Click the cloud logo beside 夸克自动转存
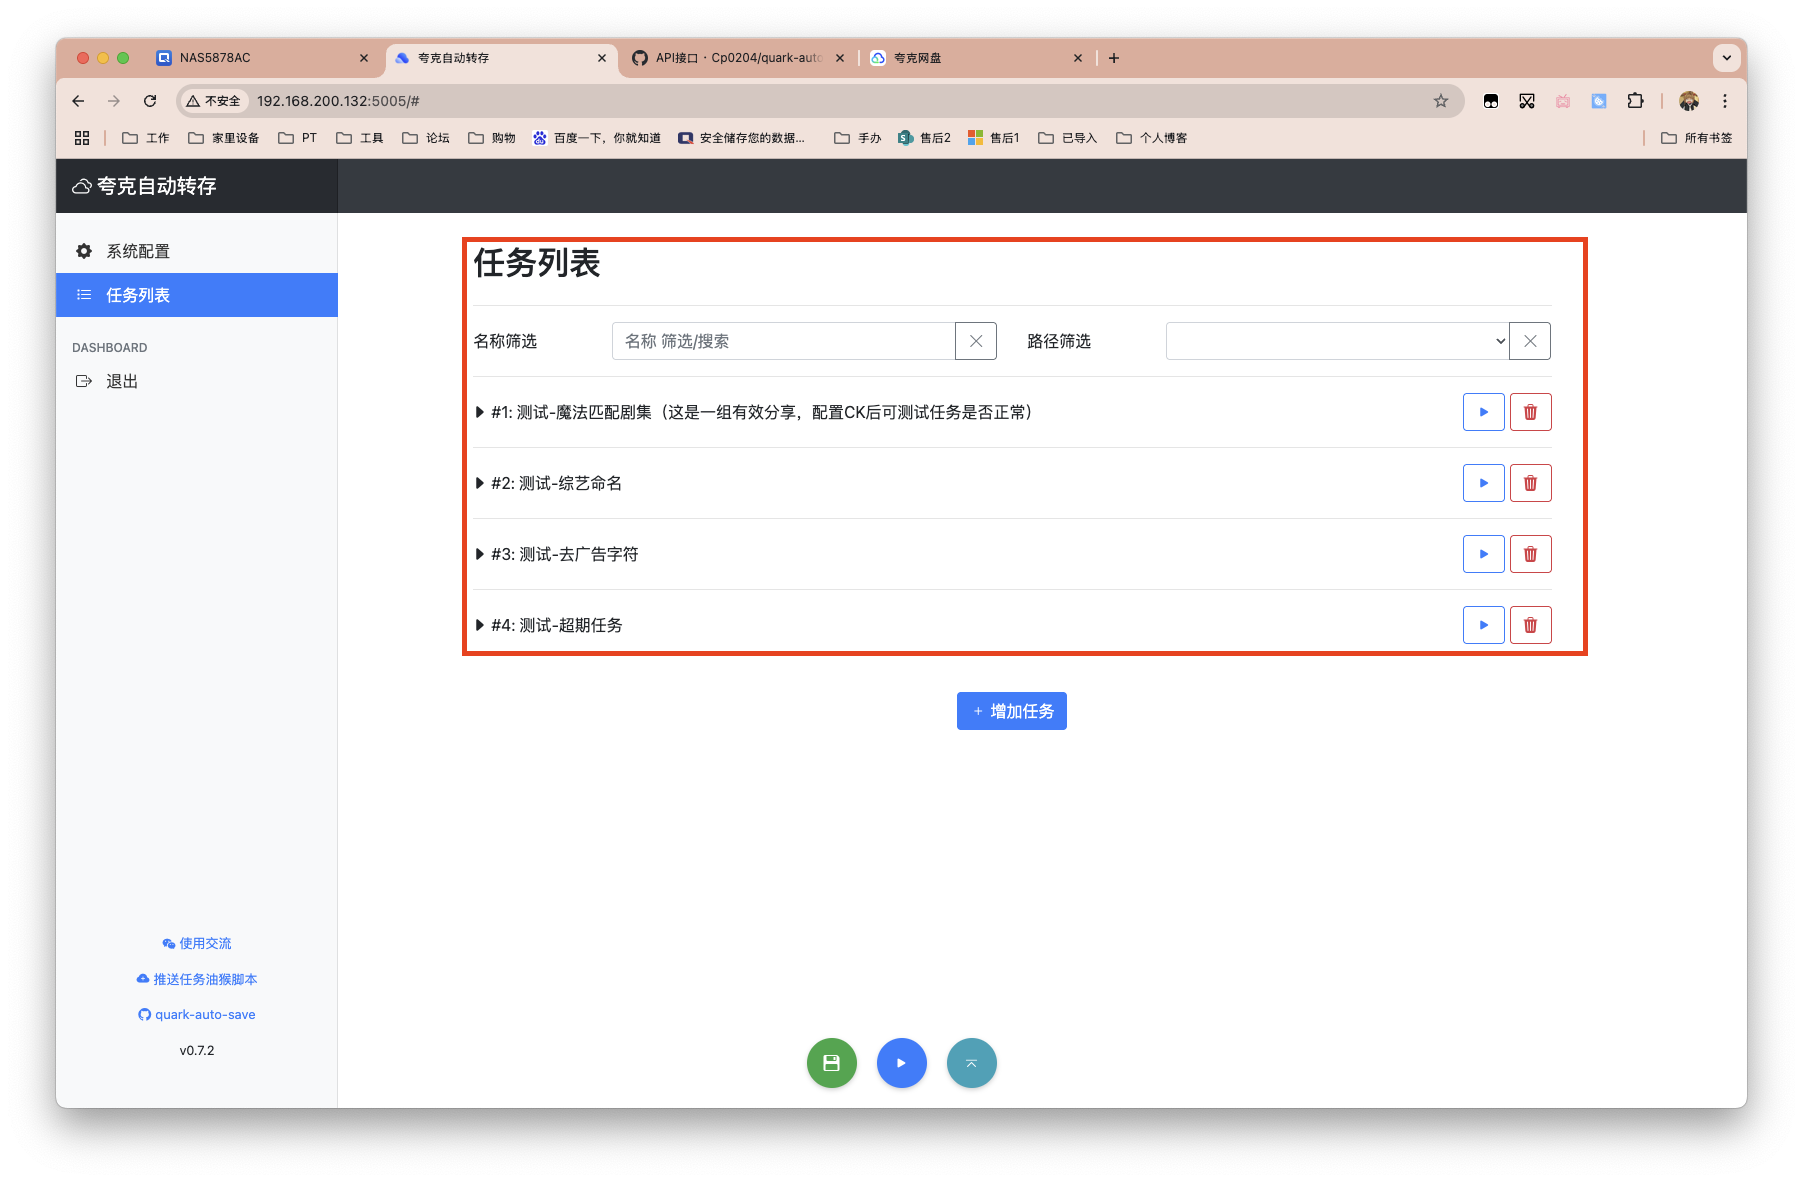The width and height of the screenshot is (1803, 1182). point(81,185)
